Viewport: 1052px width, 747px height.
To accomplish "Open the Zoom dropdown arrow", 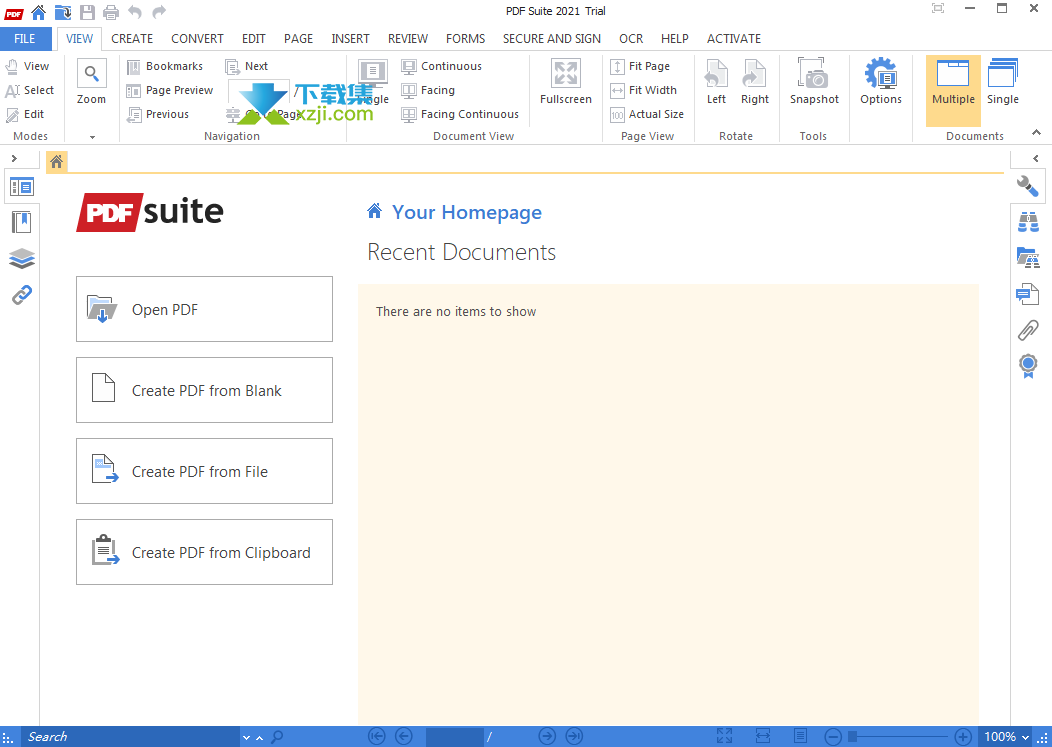I will coord(92,137).
